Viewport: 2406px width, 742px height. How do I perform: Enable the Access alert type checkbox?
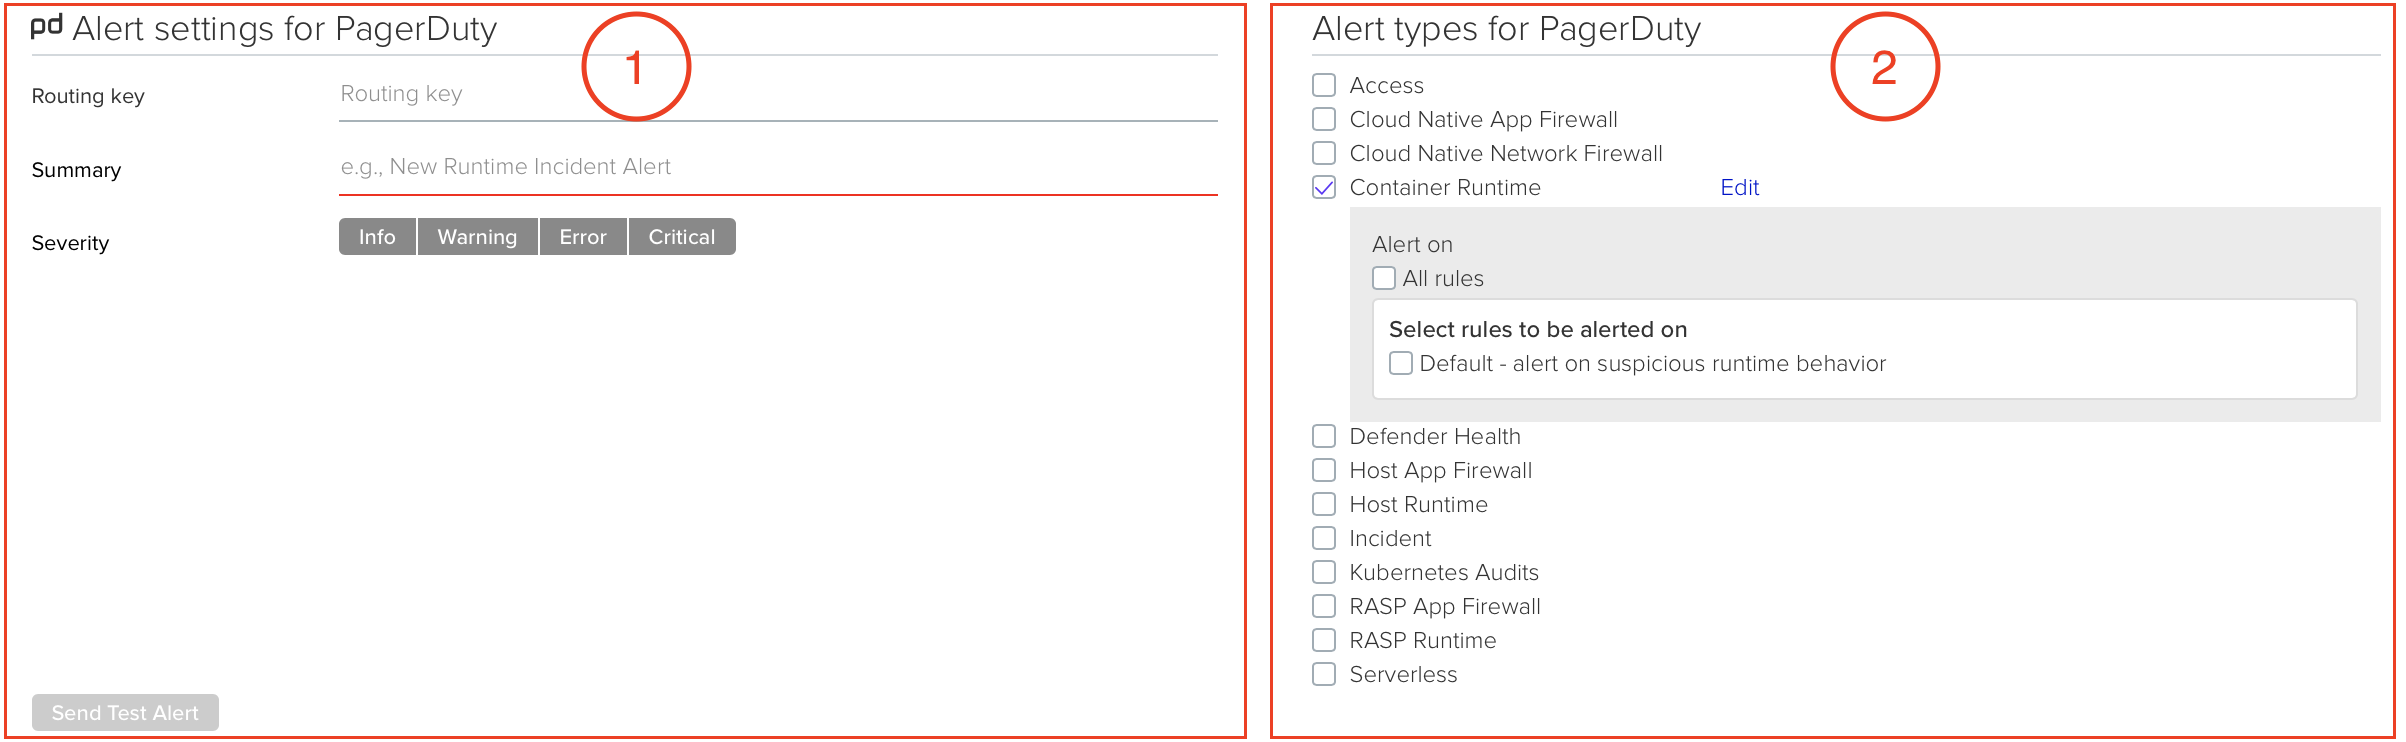point(1324,85)
